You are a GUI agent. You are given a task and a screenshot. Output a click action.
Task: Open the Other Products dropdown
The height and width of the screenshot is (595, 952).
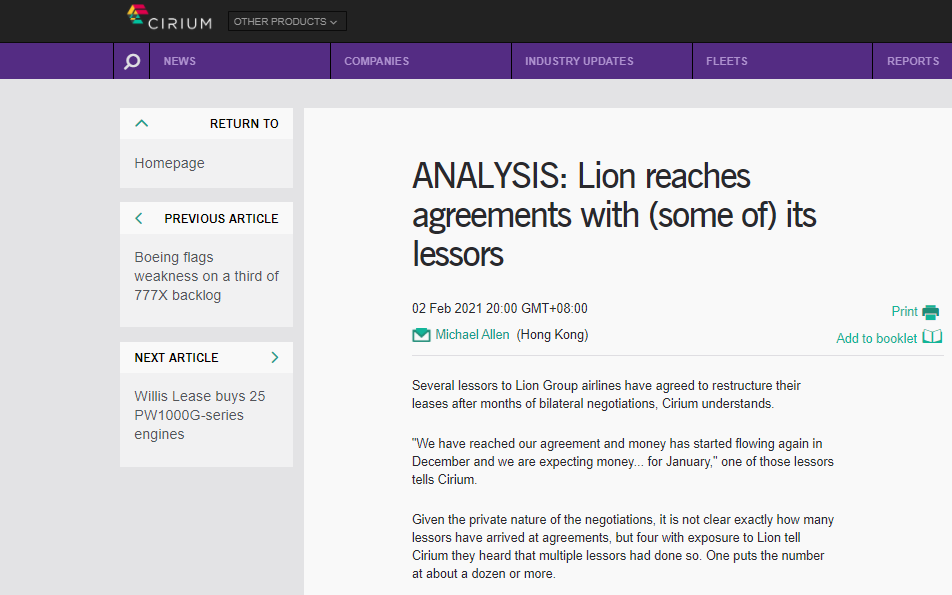click(287, 21)
